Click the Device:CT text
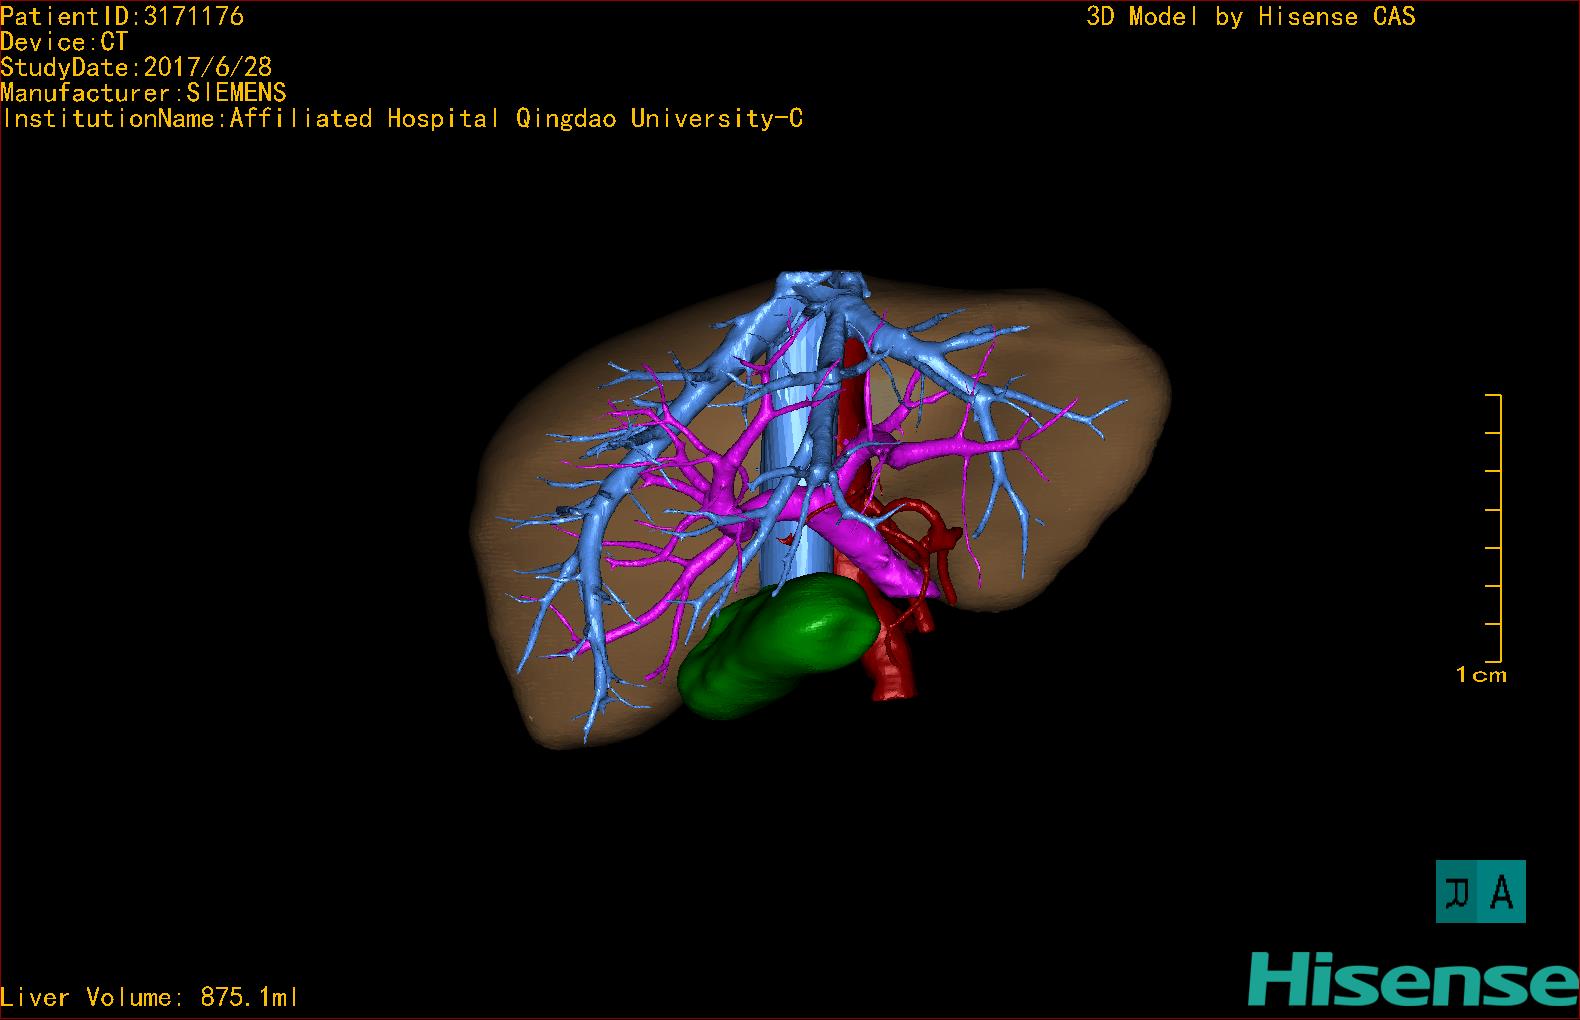Screen dimensions: 1580x1020 64,42
